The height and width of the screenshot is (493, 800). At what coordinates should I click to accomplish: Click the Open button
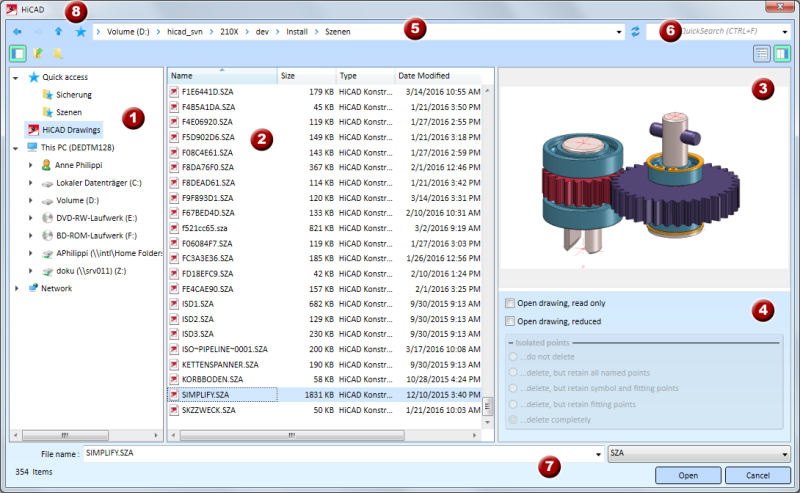click(688, 475)
